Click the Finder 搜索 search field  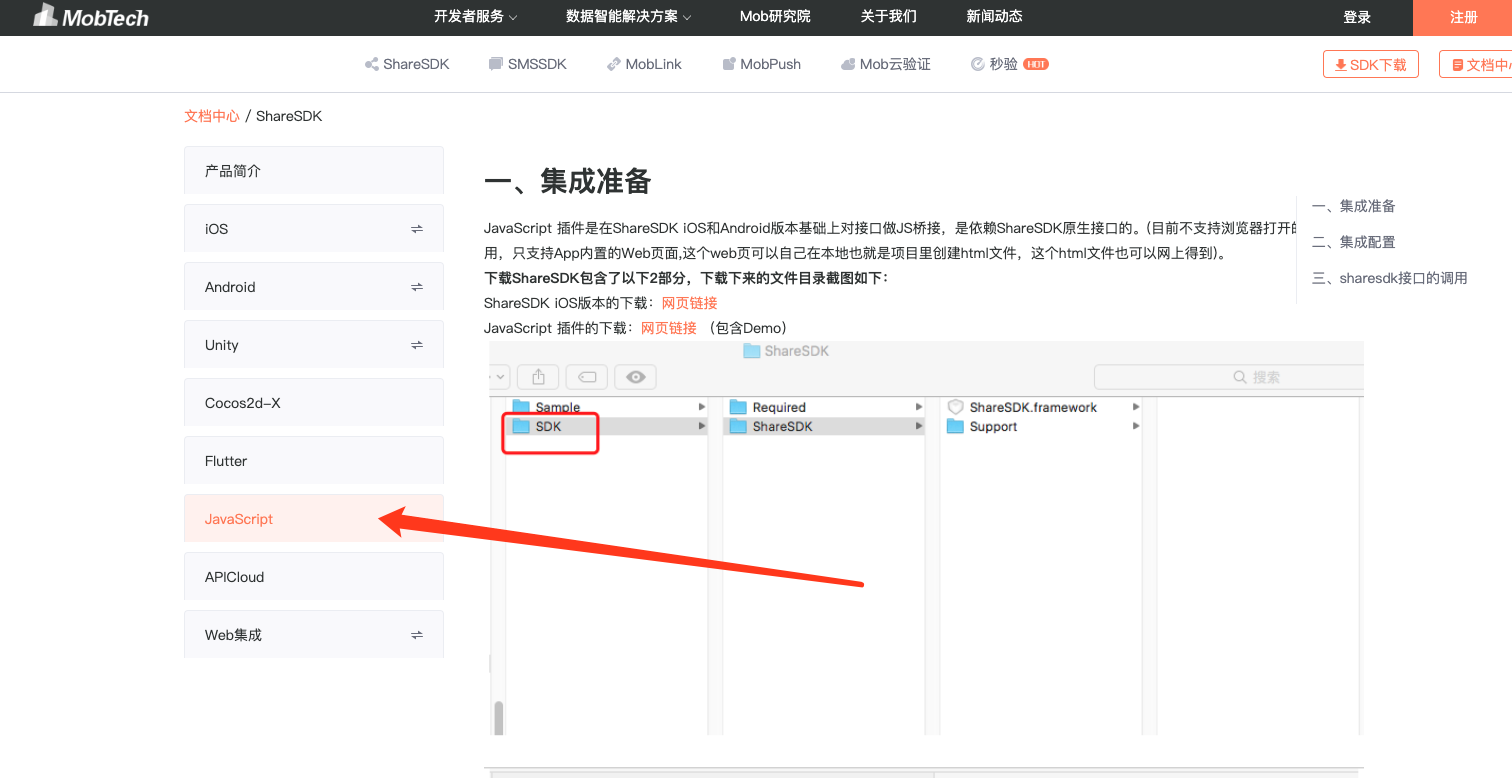[1229, 377]
